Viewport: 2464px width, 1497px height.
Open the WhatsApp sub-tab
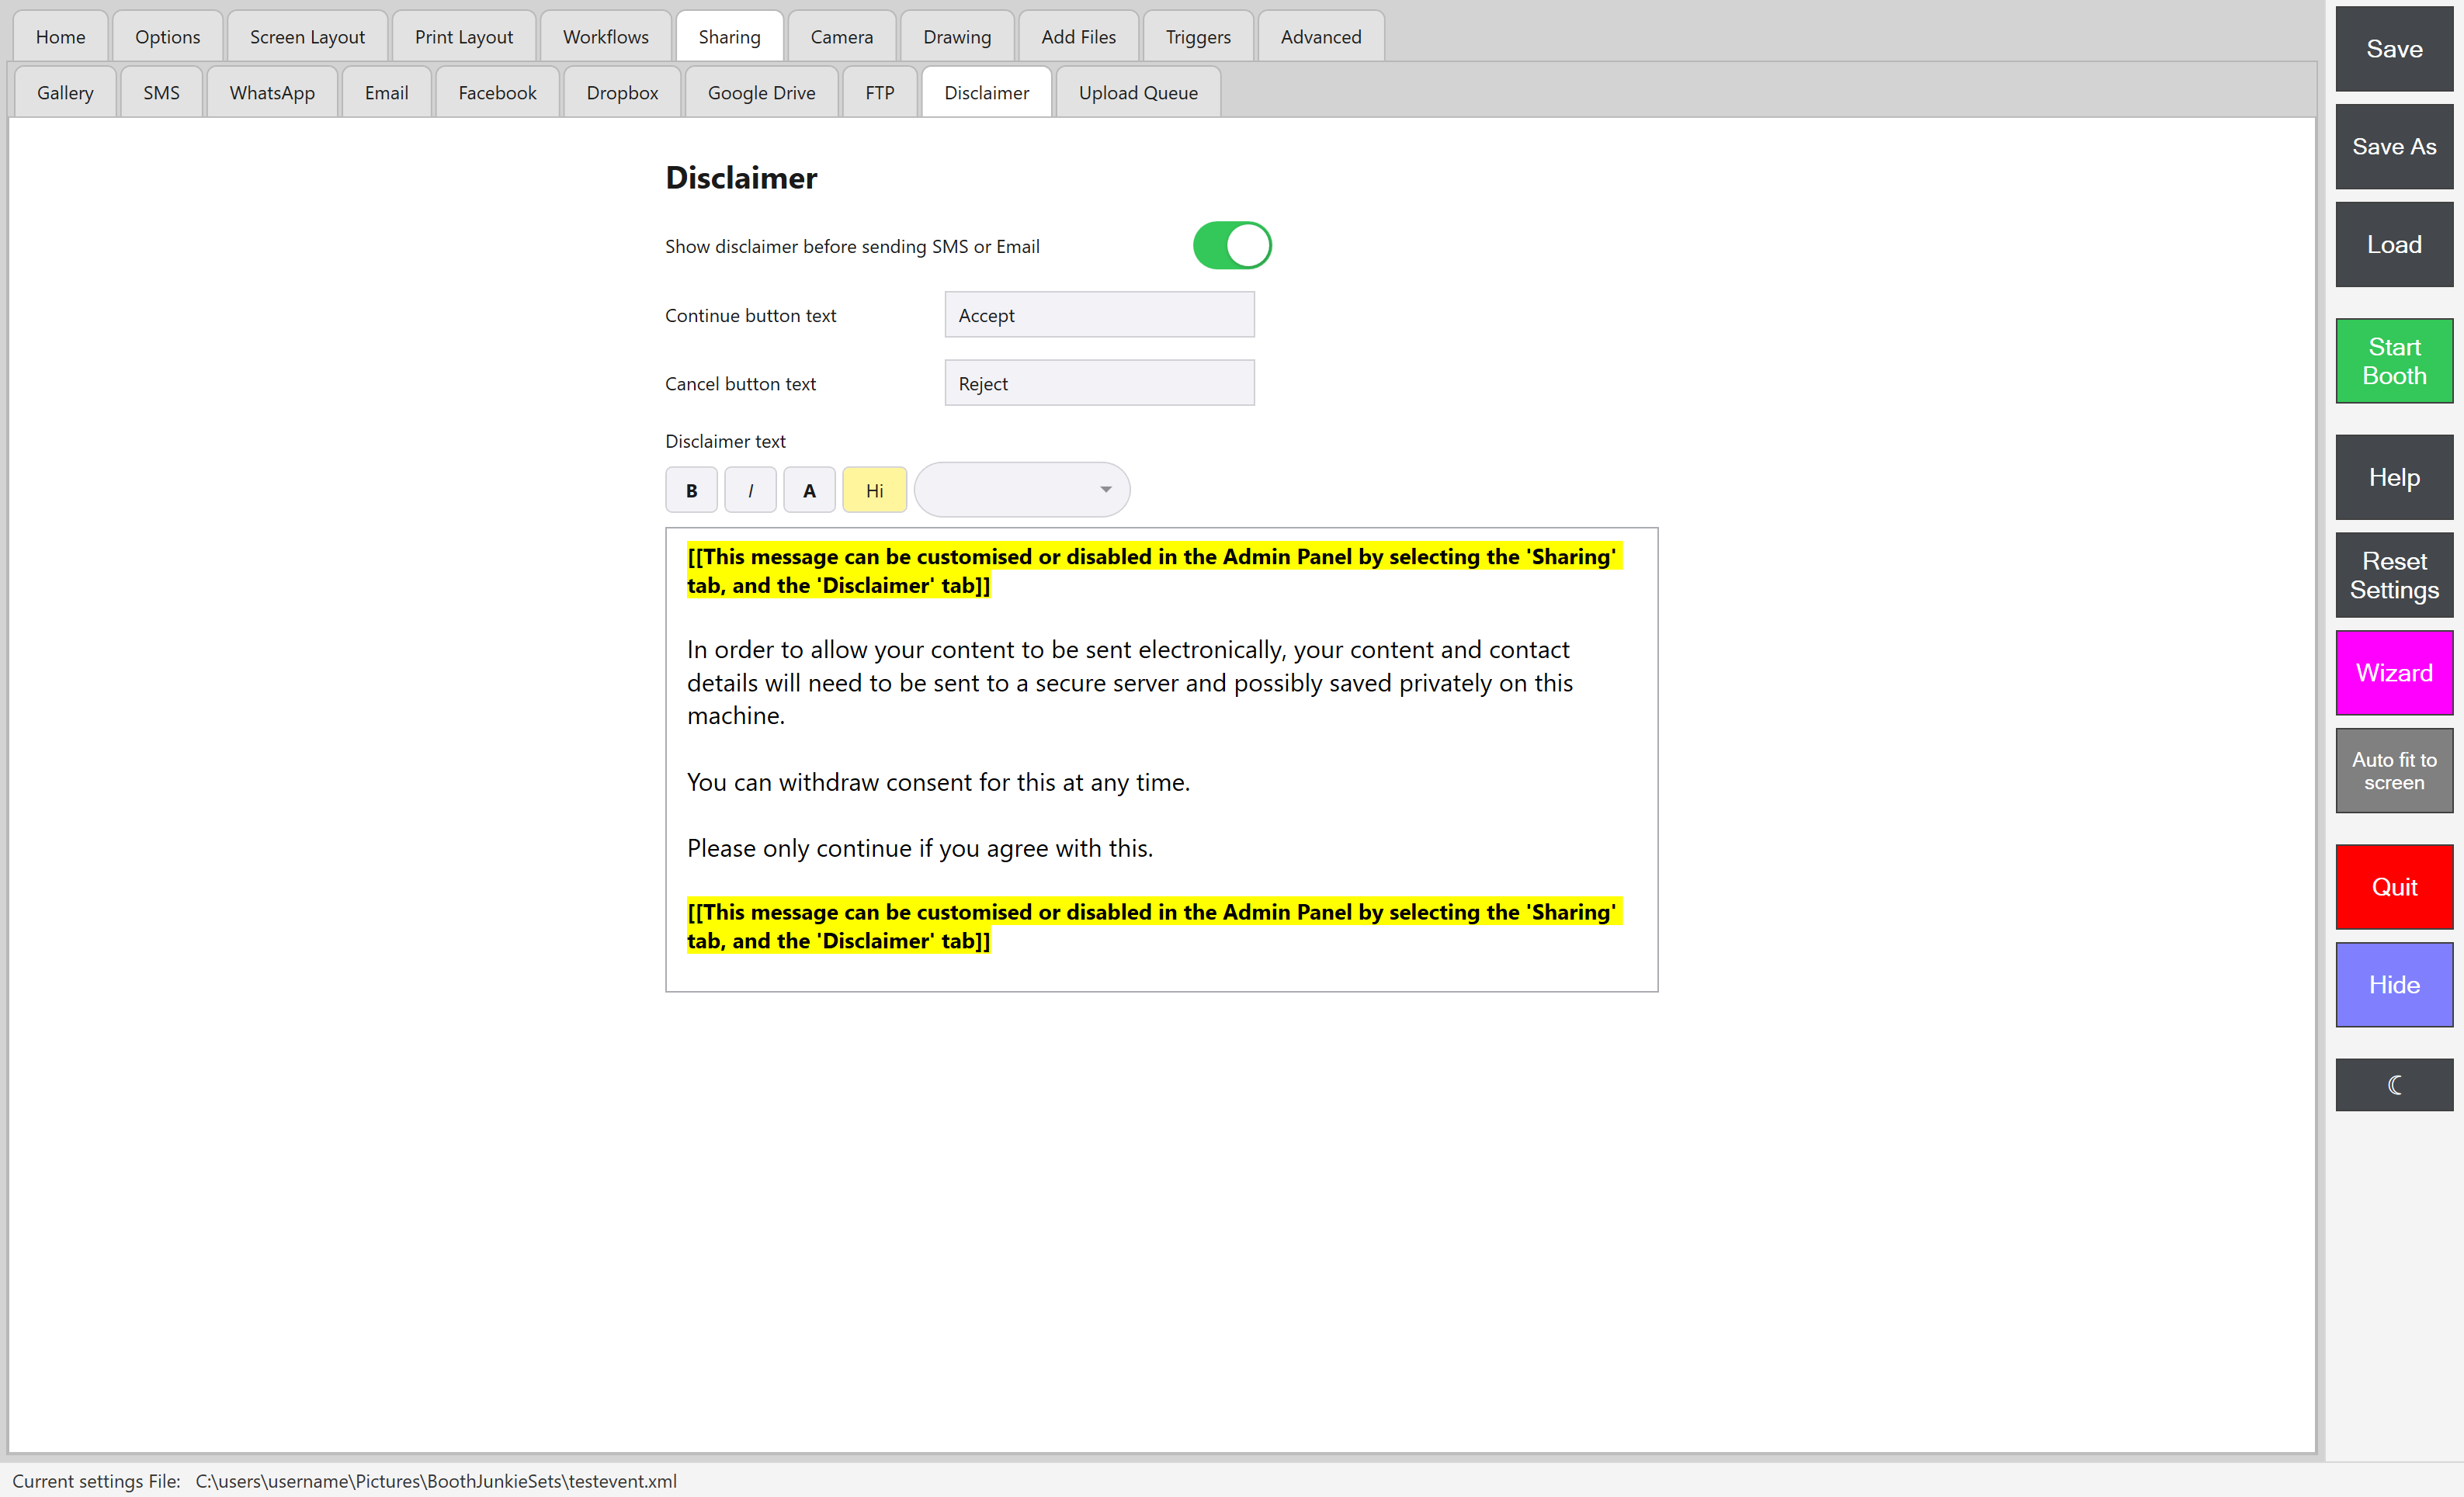click(272, 93)
